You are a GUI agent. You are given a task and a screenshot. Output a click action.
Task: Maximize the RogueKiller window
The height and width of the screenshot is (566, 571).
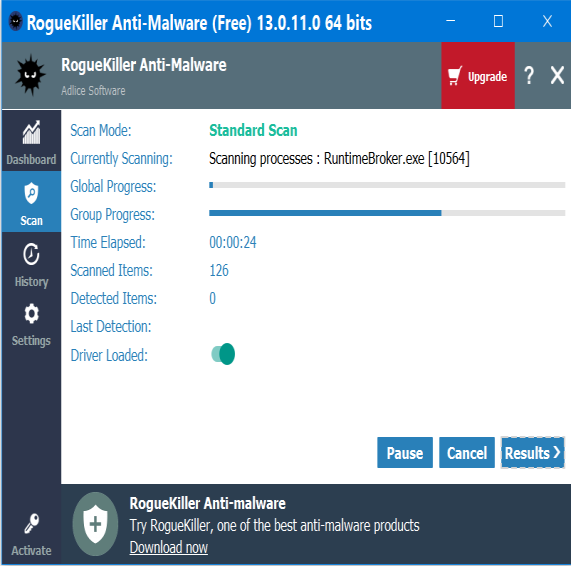tap(498, 21)
